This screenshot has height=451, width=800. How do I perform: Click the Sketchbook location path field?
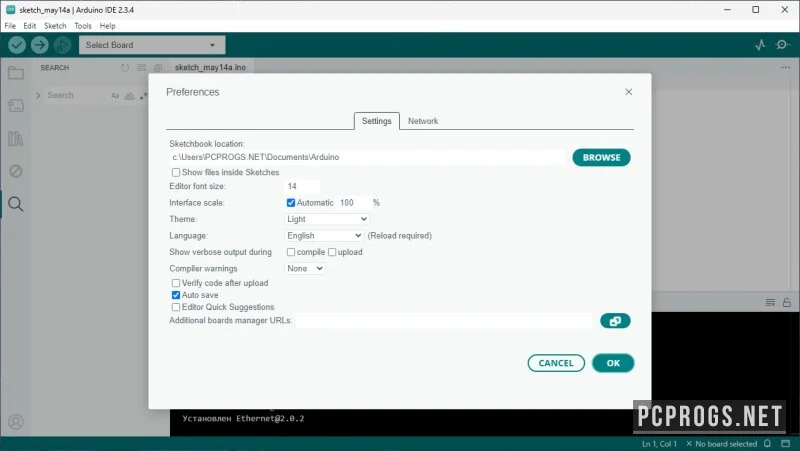pyautogui.click(x=367, y=157)
